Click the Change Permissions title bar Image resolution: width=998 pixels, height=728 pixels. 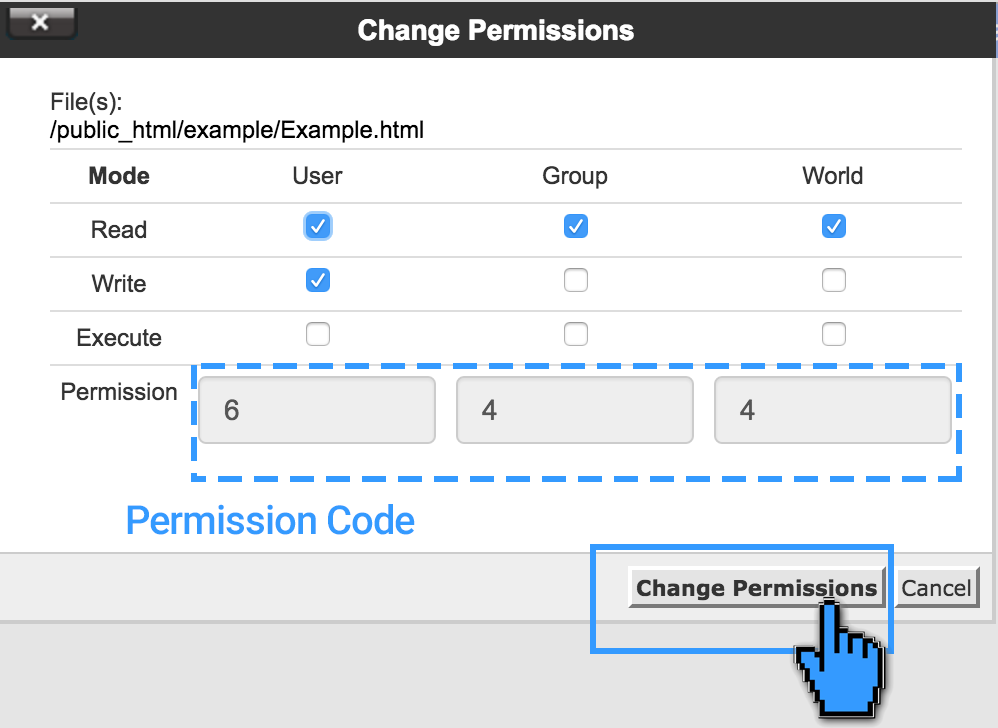pyautogui.click(x=497, y=30)
